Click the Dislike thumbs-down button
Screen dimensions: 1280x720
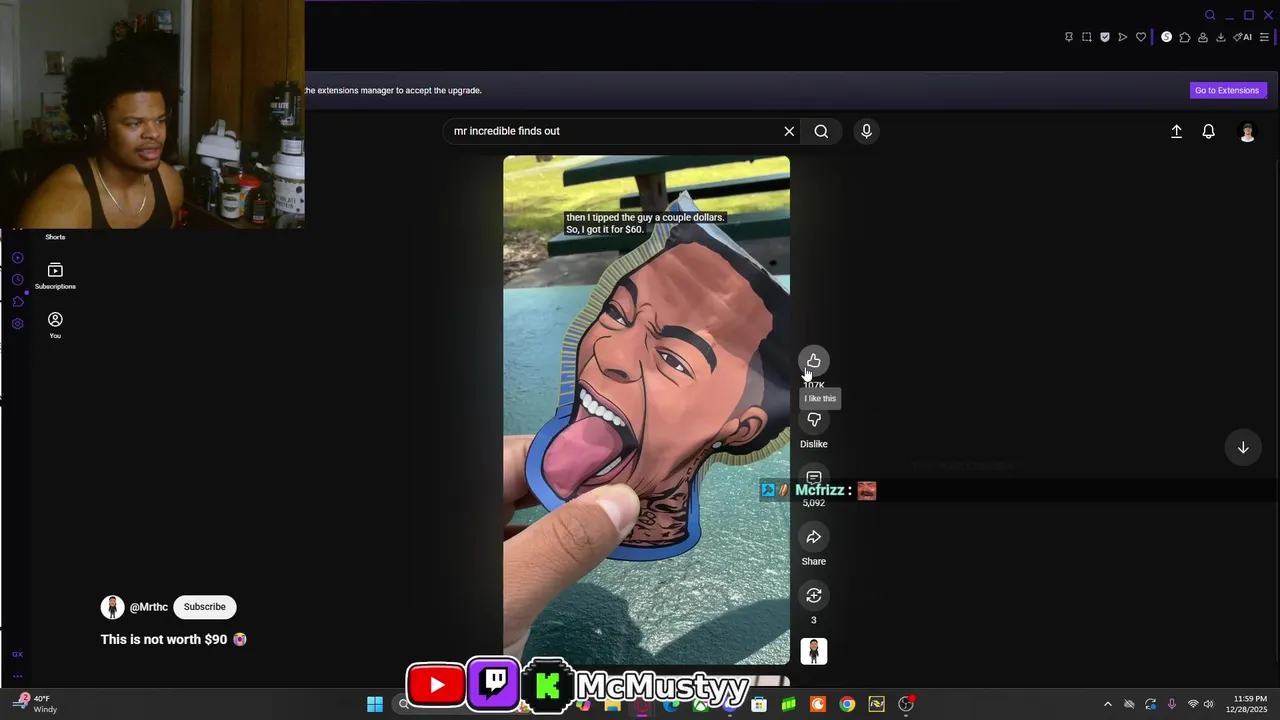click(814, 420)
